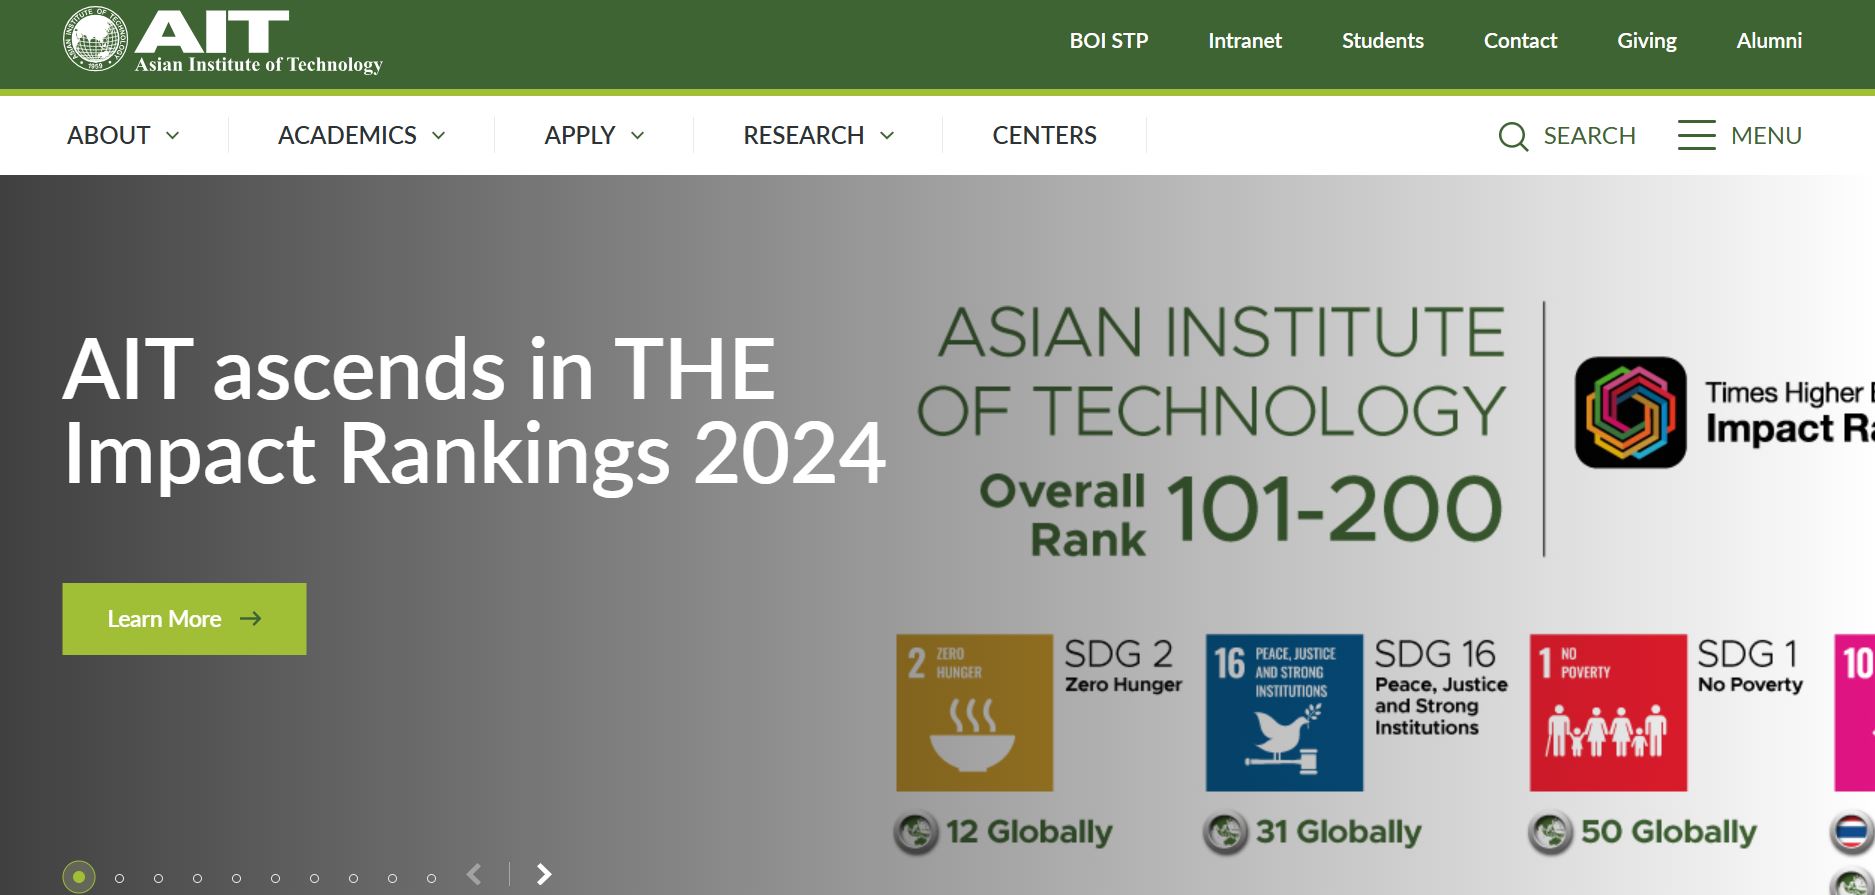The image size is (1875, 895).
Task: Expand the RESEARCH dropdown chevron
Action: (886, 135)
